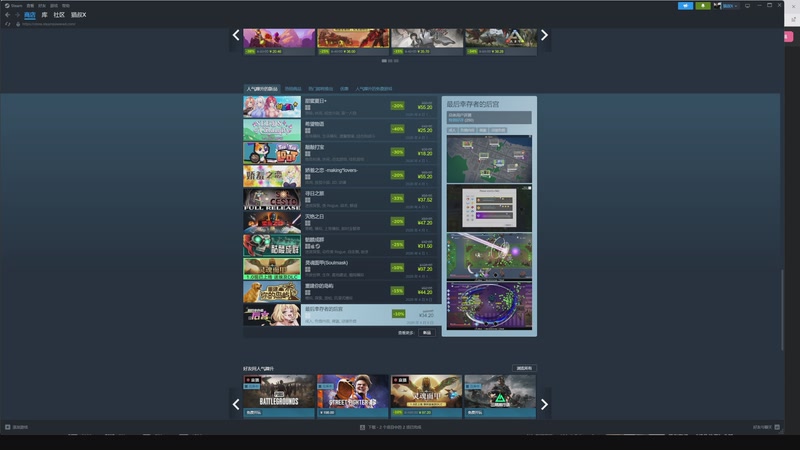
Task: Open the ¥25.20 Seeds of Calamity row
Action: tap(341, 130)
